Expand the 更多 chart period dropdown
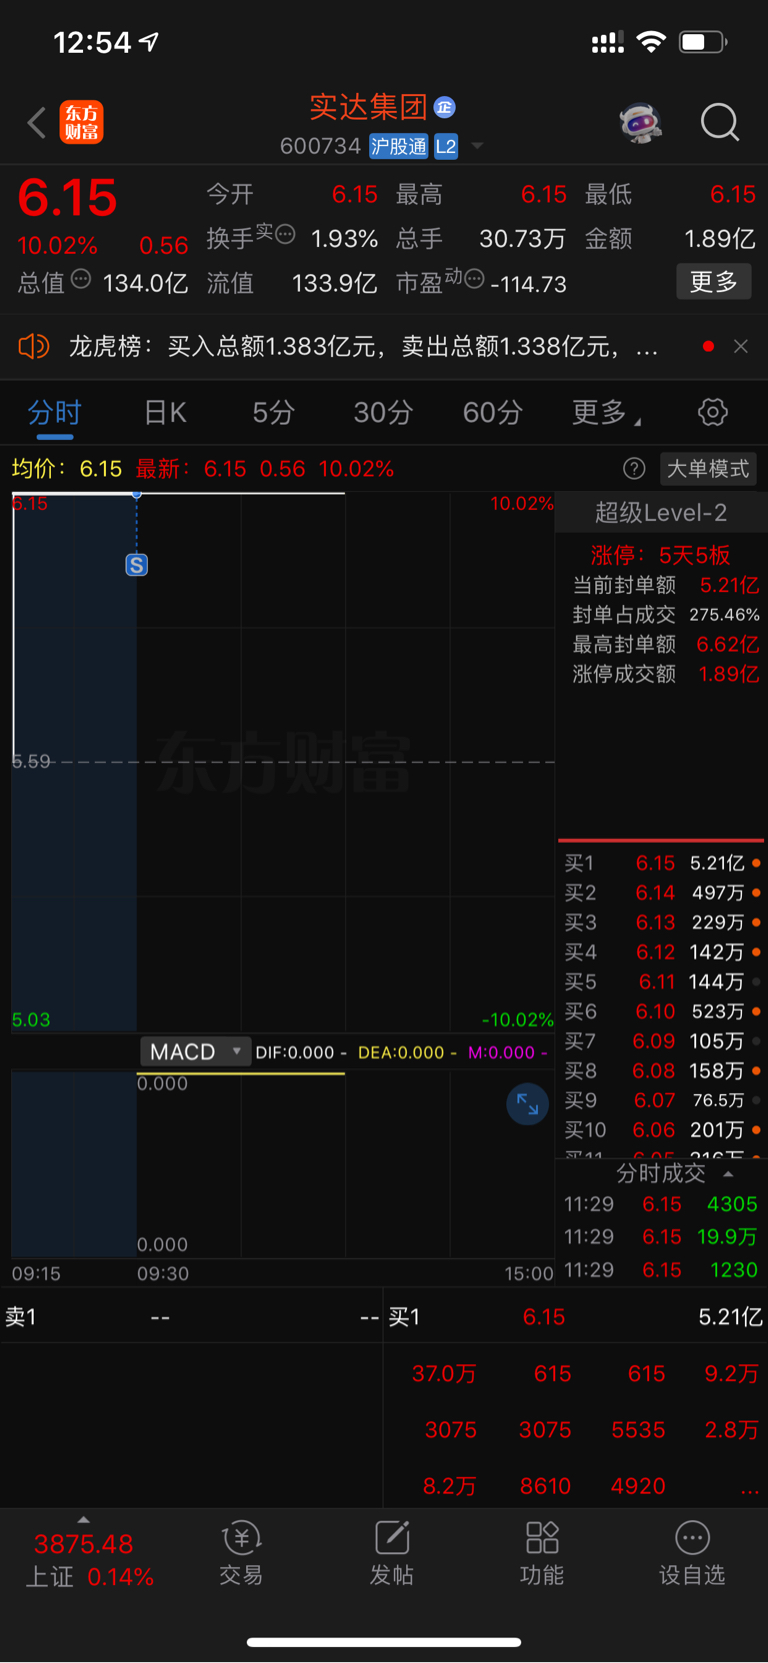The height and width of the screenshot is (1663, 768). tap(606, 413)
